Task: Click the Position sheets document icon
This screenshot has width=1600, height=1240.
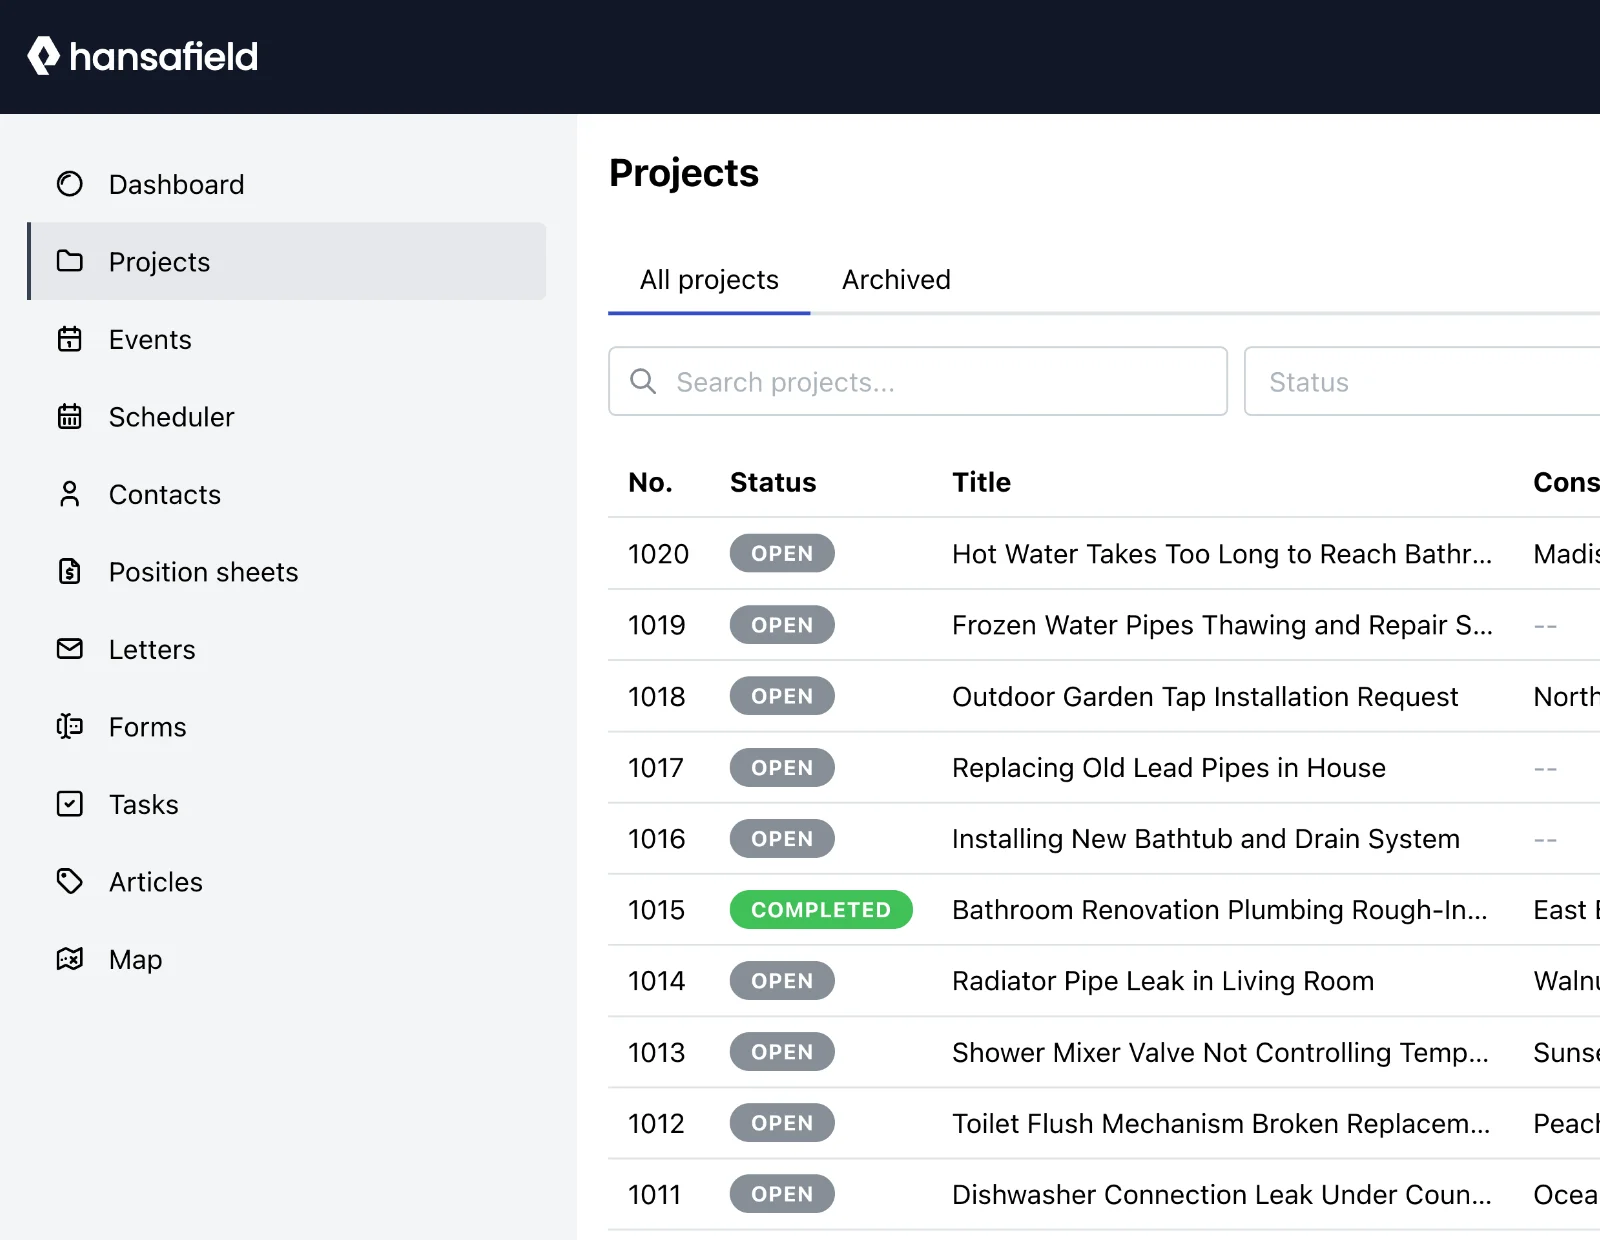Action: pos(69,572)
